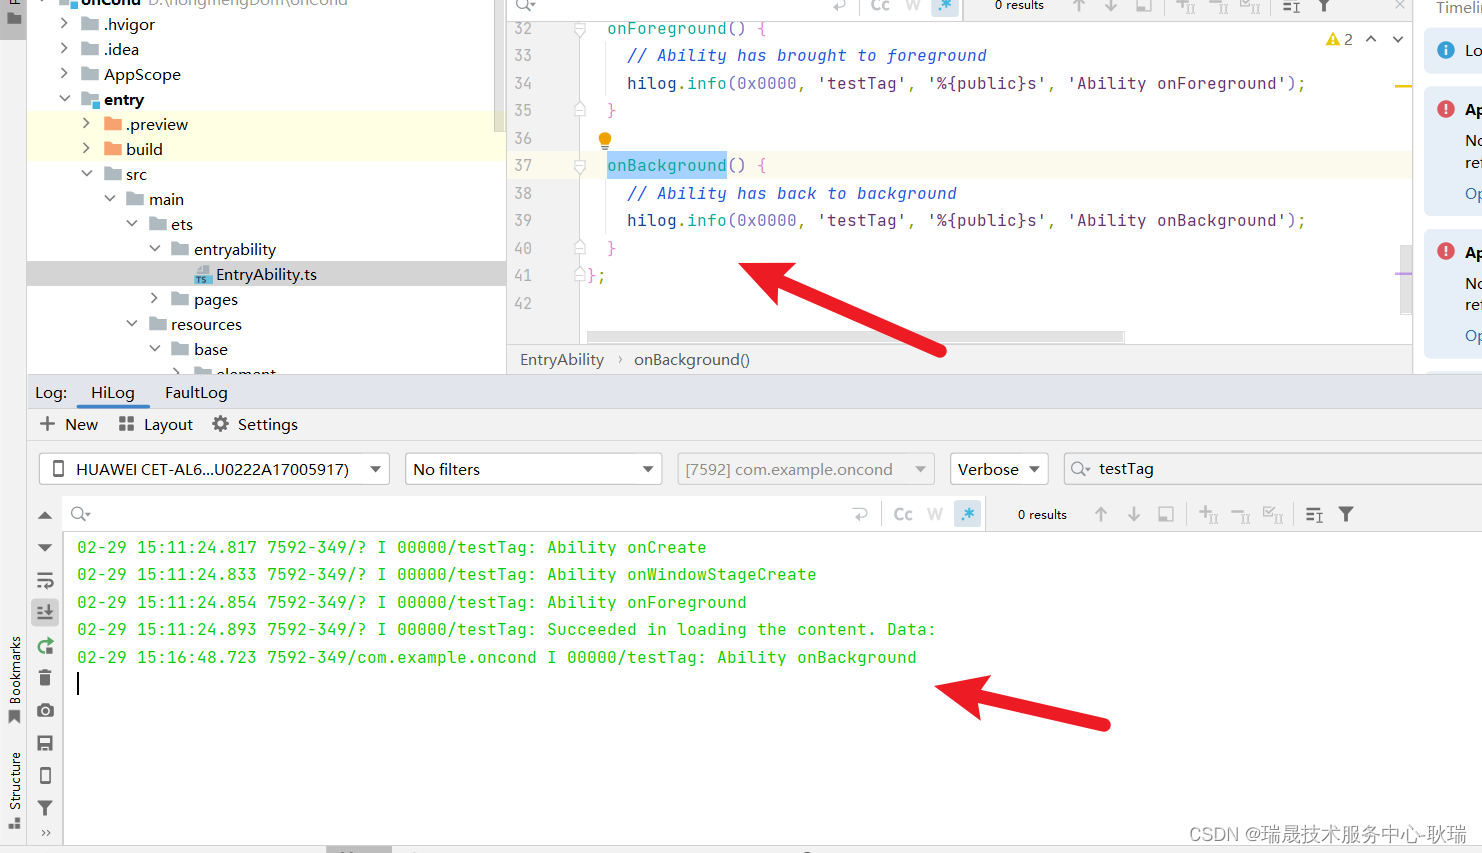Toggle soft-wrap in log sidebar
The image size is (1482, 853).
click(x=45, y=580)
